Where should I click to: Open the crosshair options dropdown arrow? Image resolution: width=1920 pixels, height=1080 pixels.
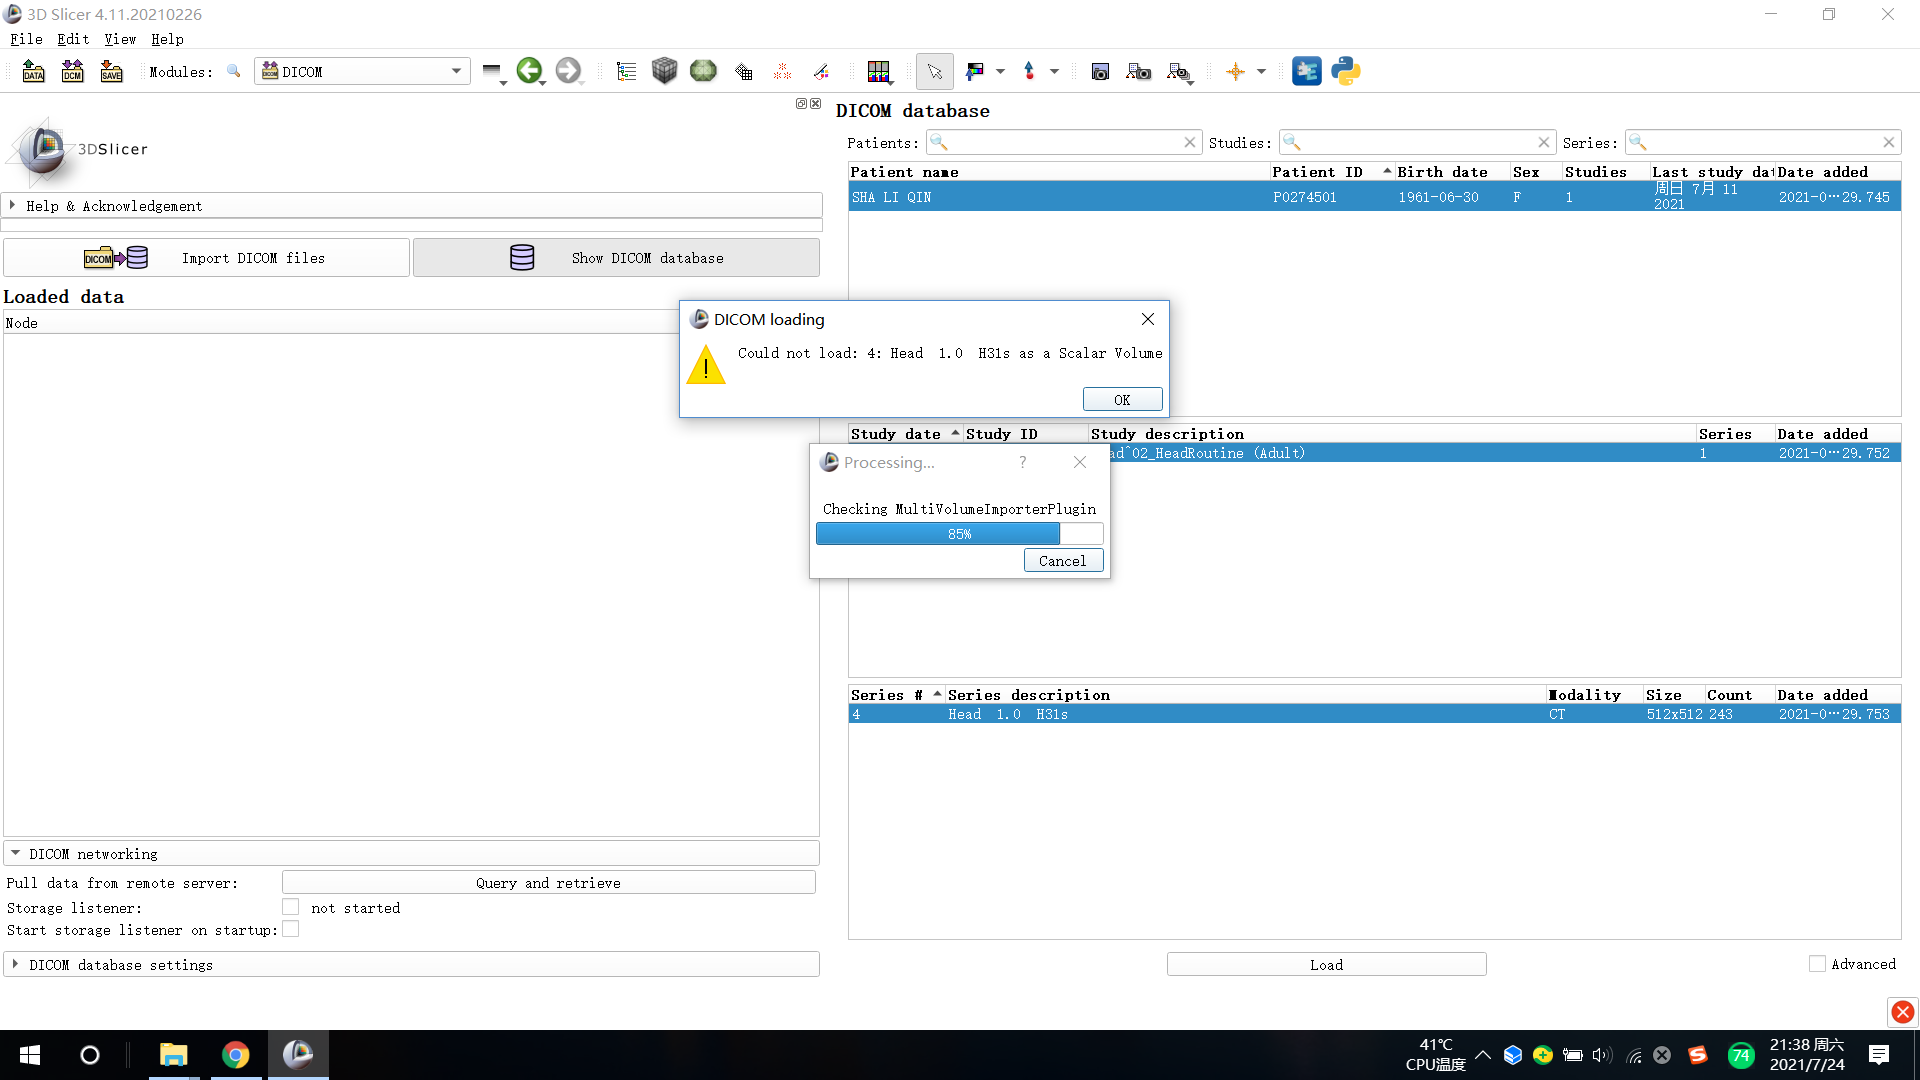coord(1261,71)
